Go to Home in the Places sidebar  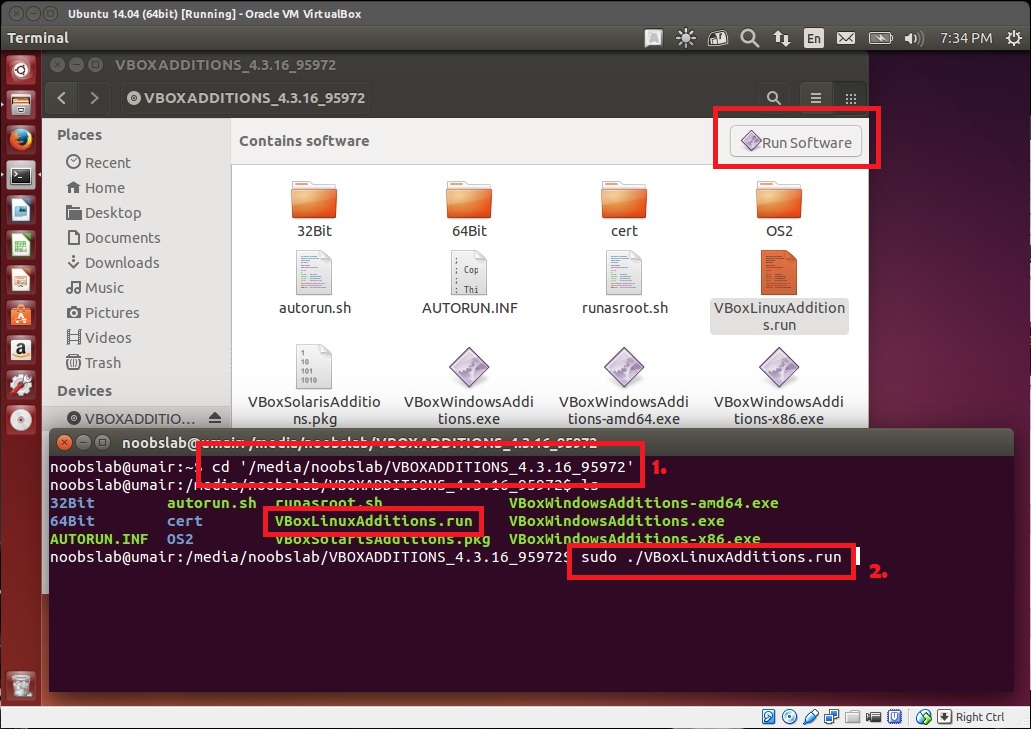coord(95,187)
